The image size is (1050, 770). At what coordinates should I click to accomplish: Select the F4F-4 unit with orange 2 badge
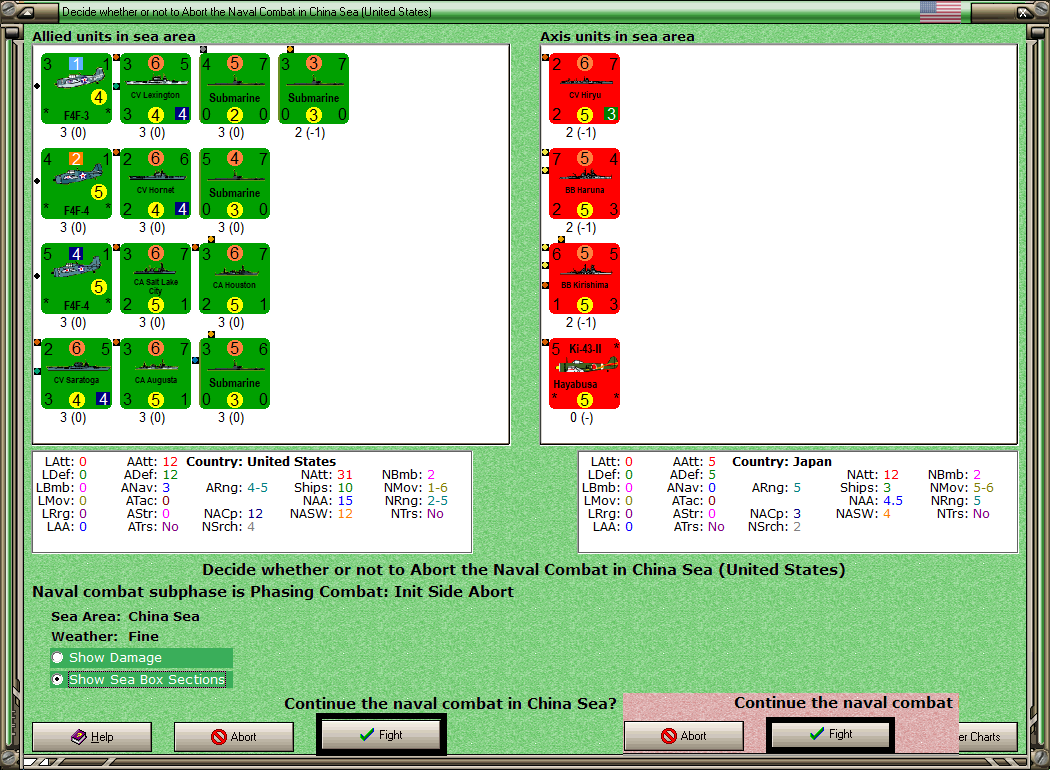click(x=76, y=183)
